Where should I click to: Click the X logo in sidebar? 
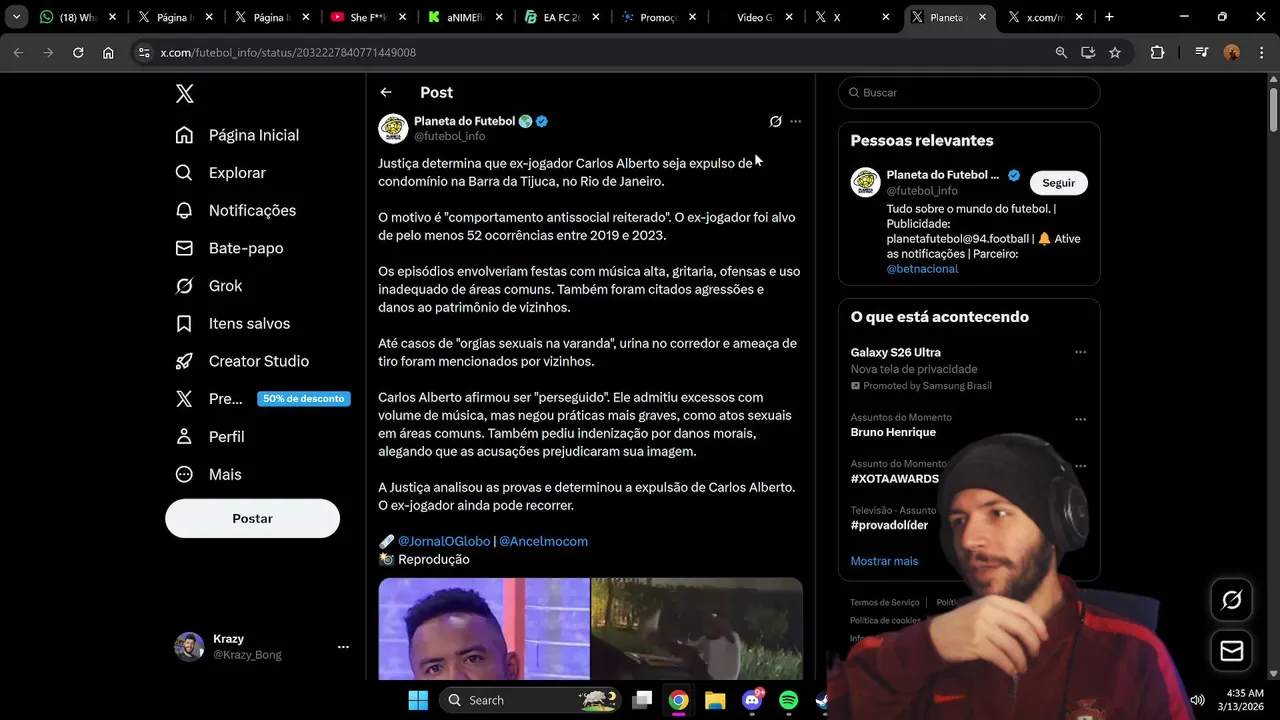click(x=185, y=94)
